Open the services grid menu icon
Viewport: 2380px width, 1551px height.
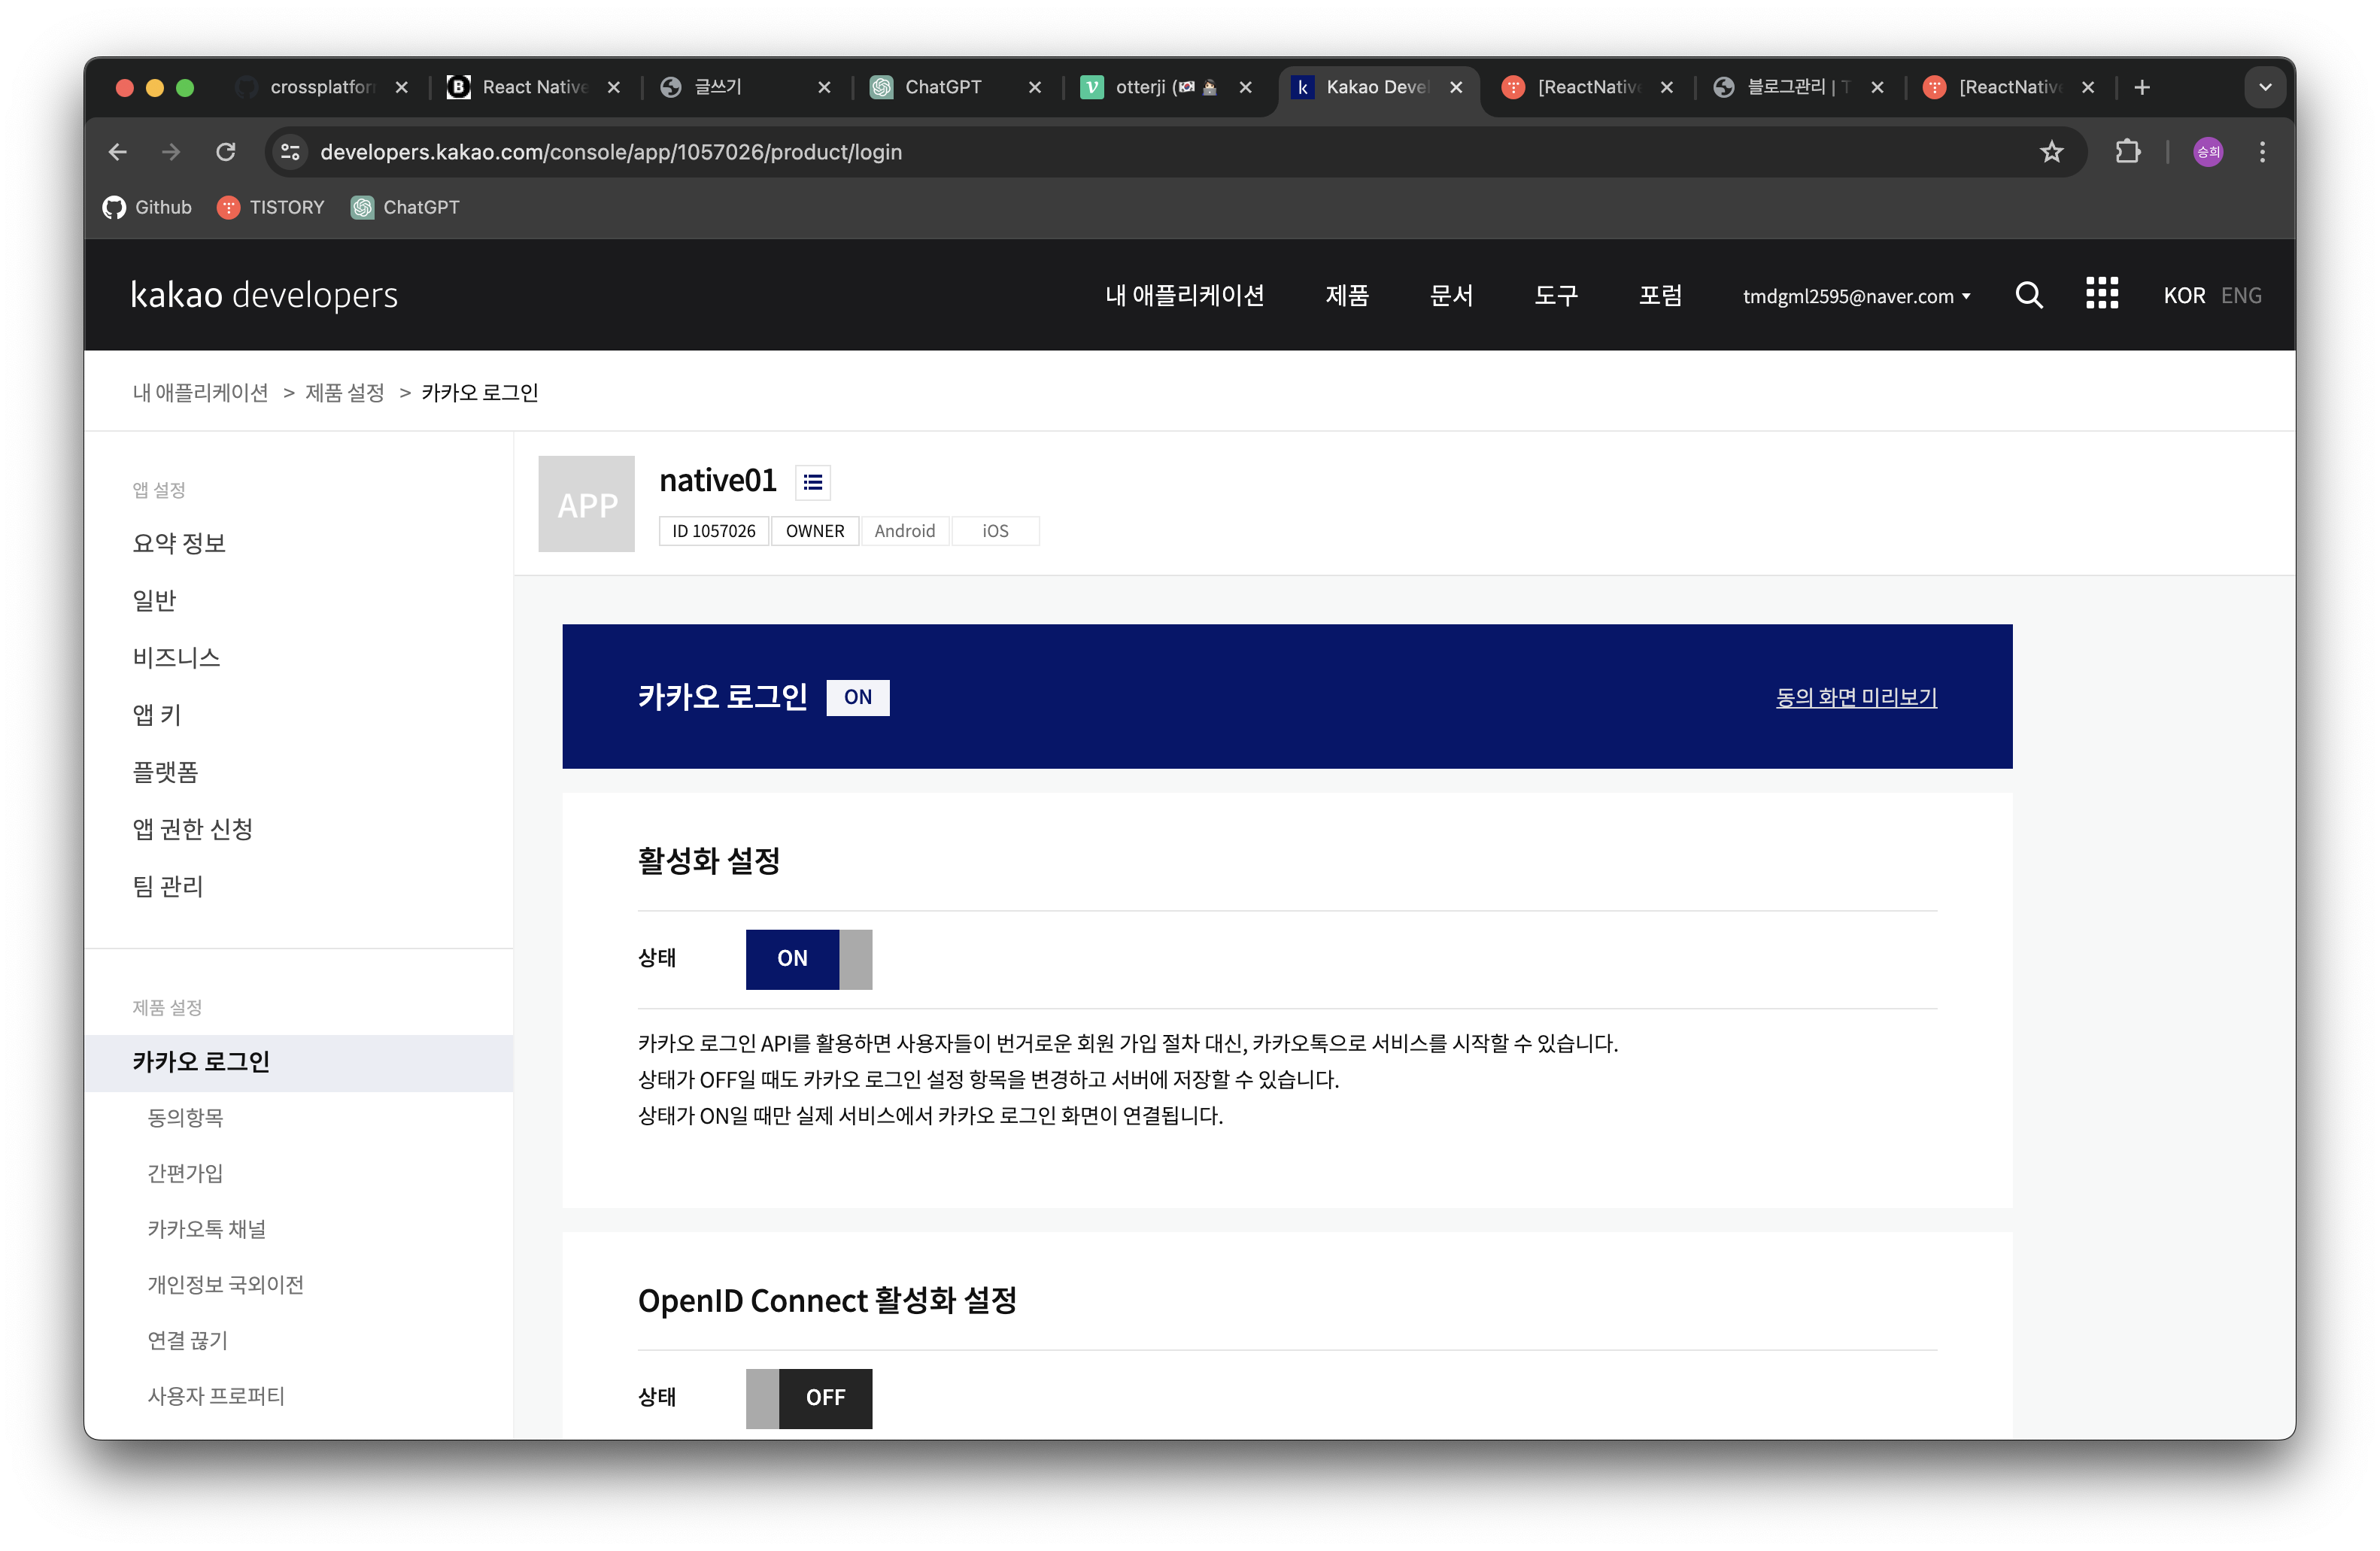[2101, 294]
